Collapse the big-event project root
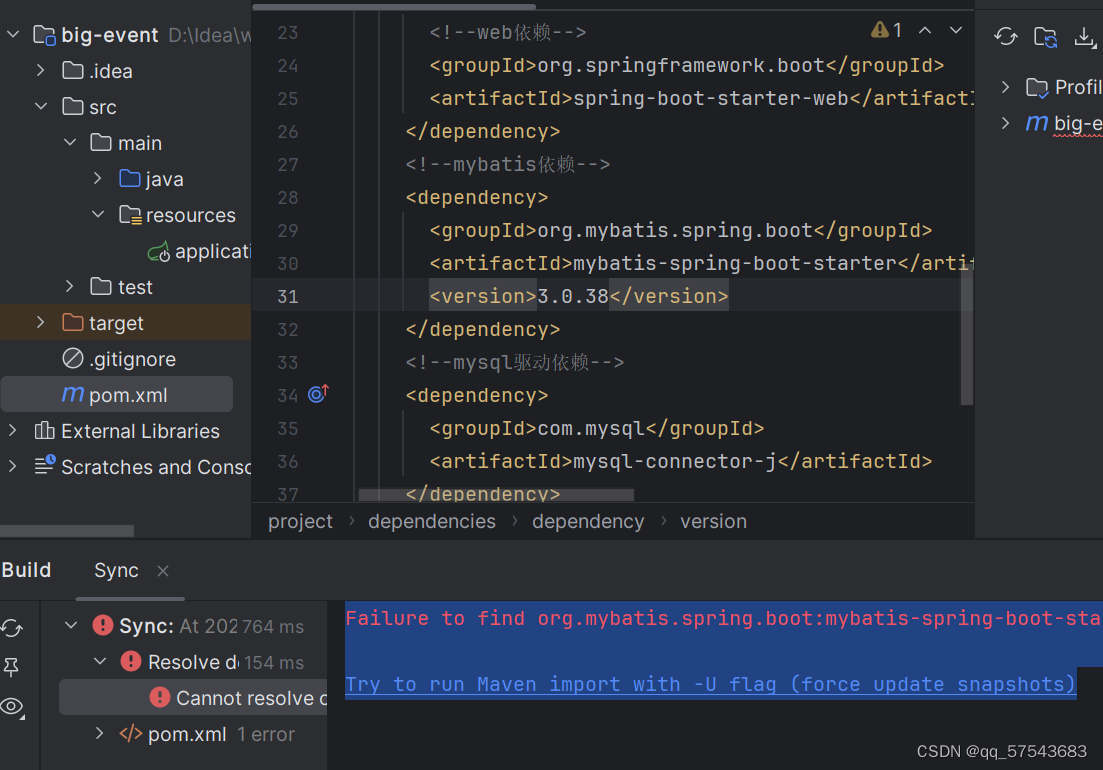Viewport: 1103px width, 770px height. point(13,34)
